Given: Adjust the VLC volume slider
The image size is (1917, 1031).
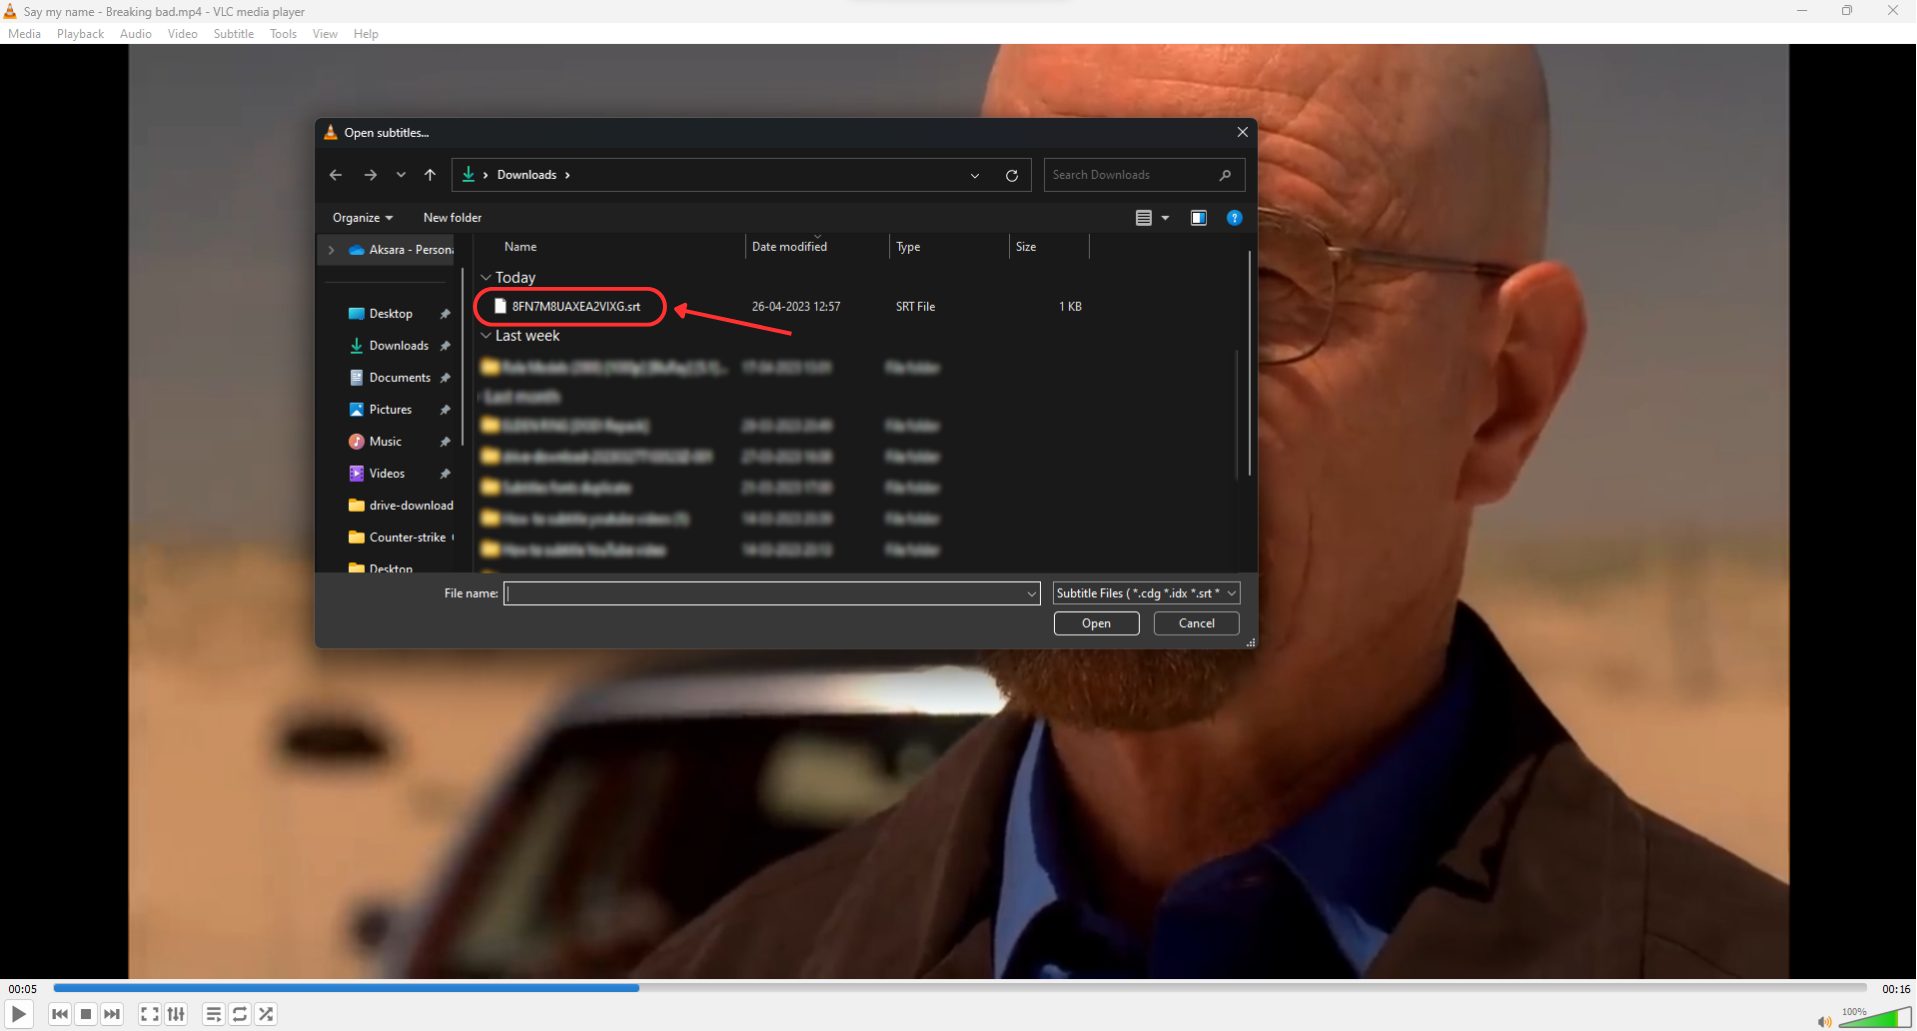Looking at the screenshot, I should point(1875,1018).
